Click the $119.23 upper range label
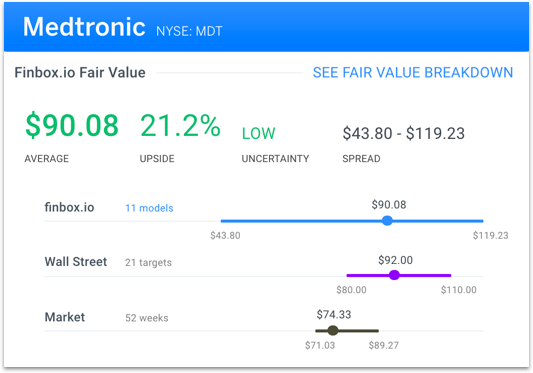 pyautogui.click(x=491, y=235)
